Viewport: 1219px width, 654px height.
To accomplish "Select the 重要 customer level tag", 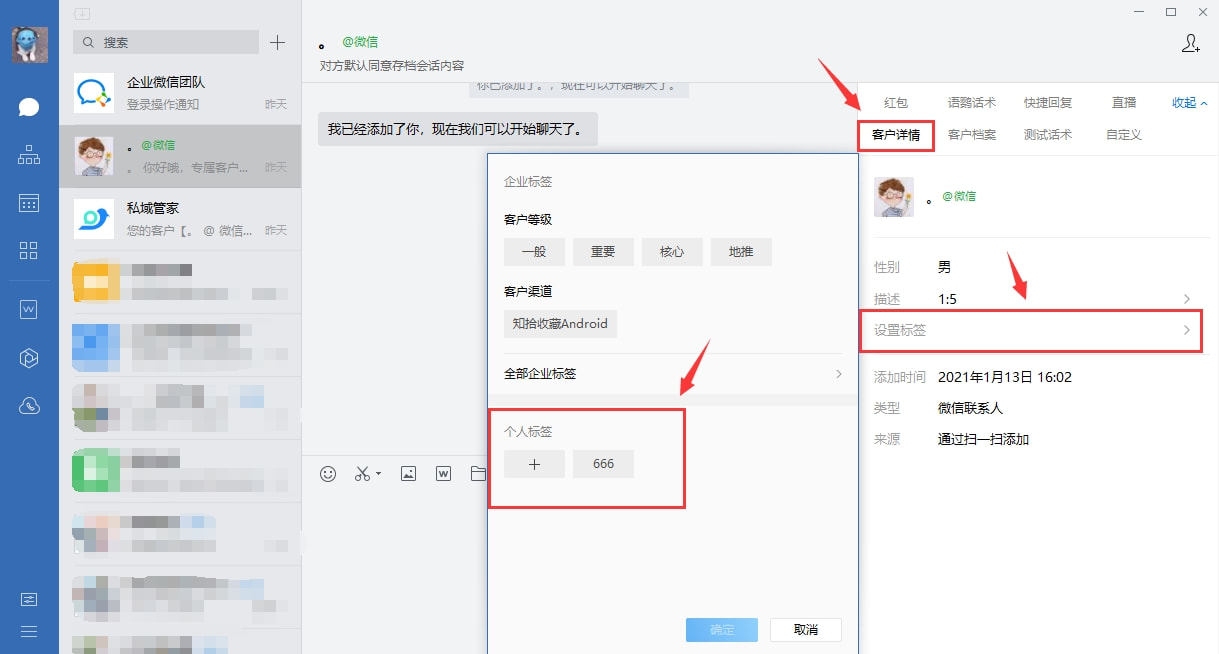I will point(603,252).
